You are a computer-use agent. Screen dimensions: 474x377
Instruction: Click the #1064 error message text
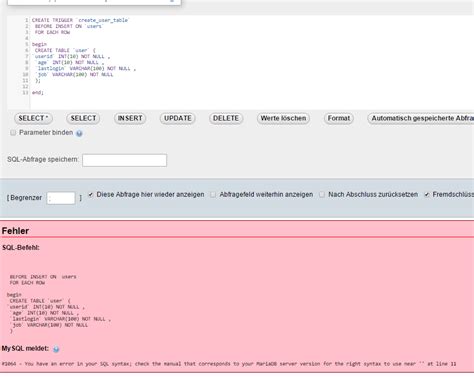229,364
